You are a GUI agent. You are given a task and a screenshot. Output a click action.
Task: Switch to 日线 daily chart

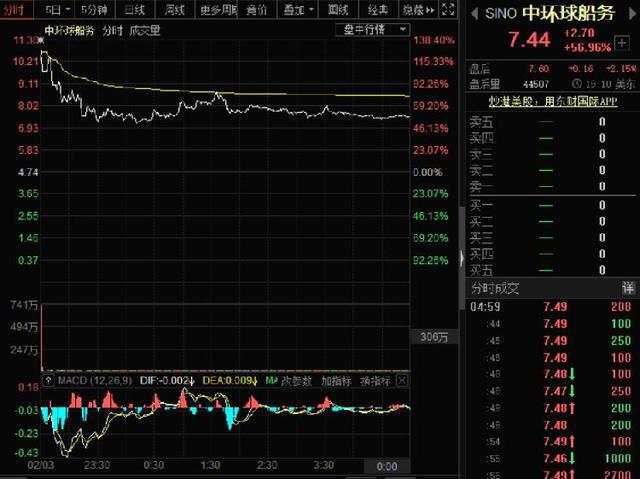point(135,10)
